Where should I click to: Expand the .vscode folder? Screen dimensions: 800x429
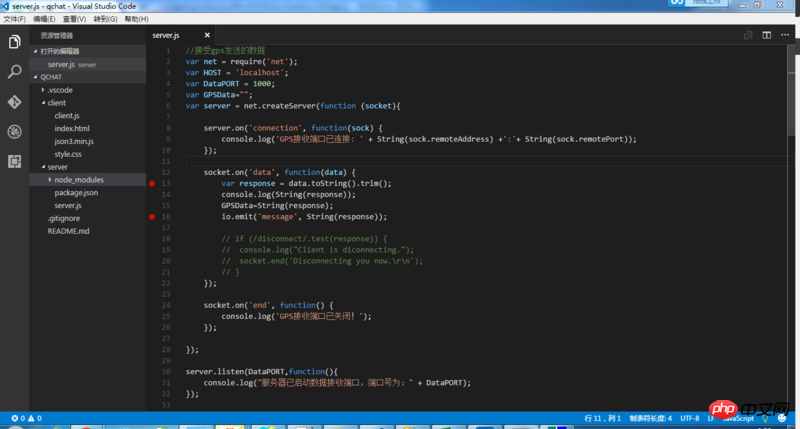(x=60, y=90)
